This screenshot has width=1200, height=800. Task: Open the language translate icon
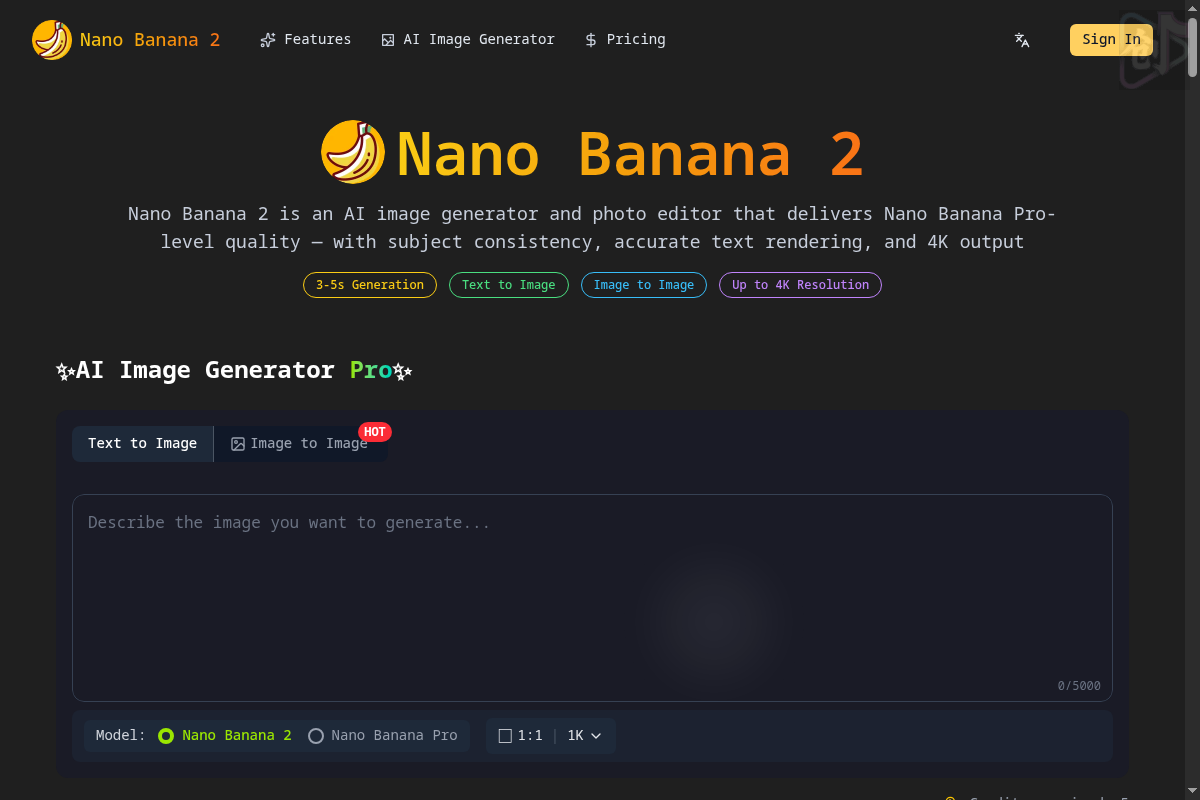coord(1022,40)
